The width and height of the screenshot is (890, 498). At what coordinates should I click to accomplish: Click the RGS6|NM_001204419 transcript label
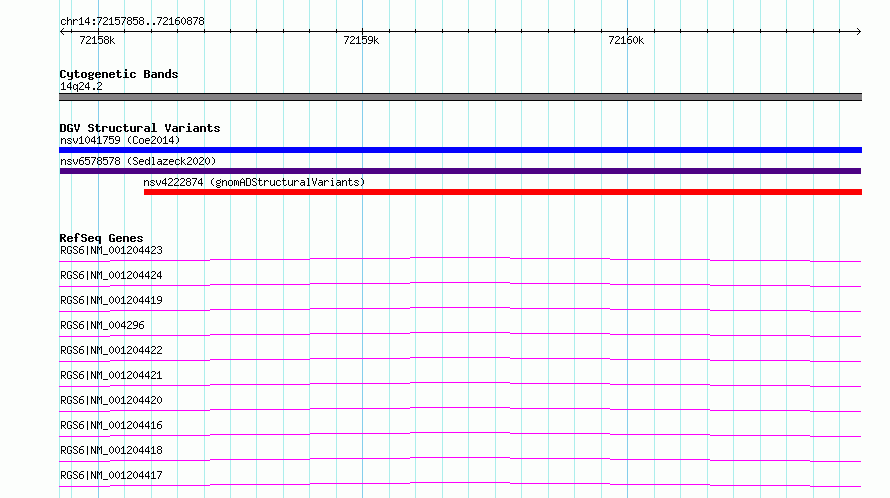111,300
